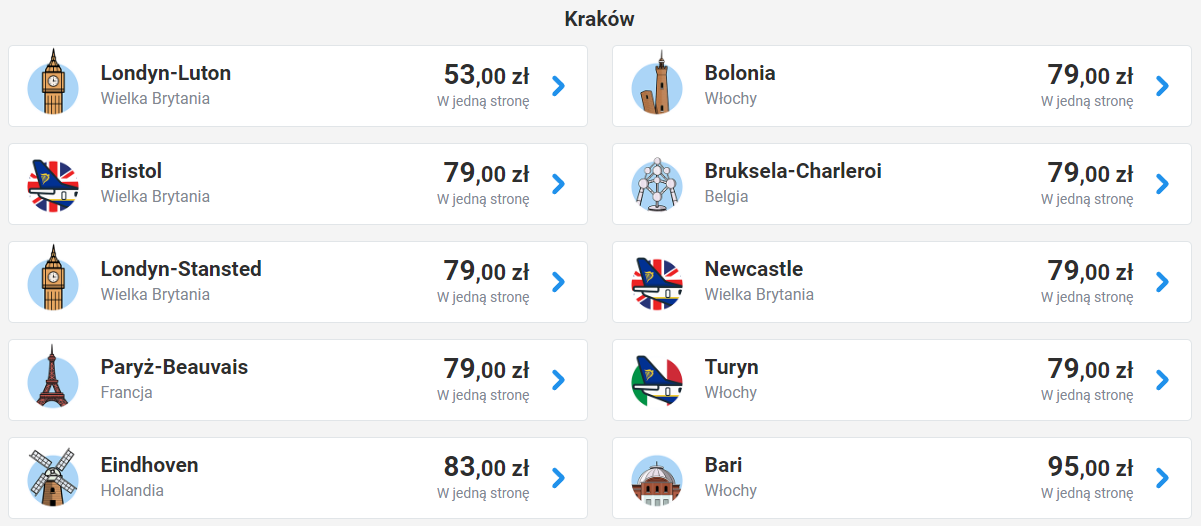Viewport: 1201px width, 526px height.
Task: Click the domed building icon for Bari
Action: [656, 478]
